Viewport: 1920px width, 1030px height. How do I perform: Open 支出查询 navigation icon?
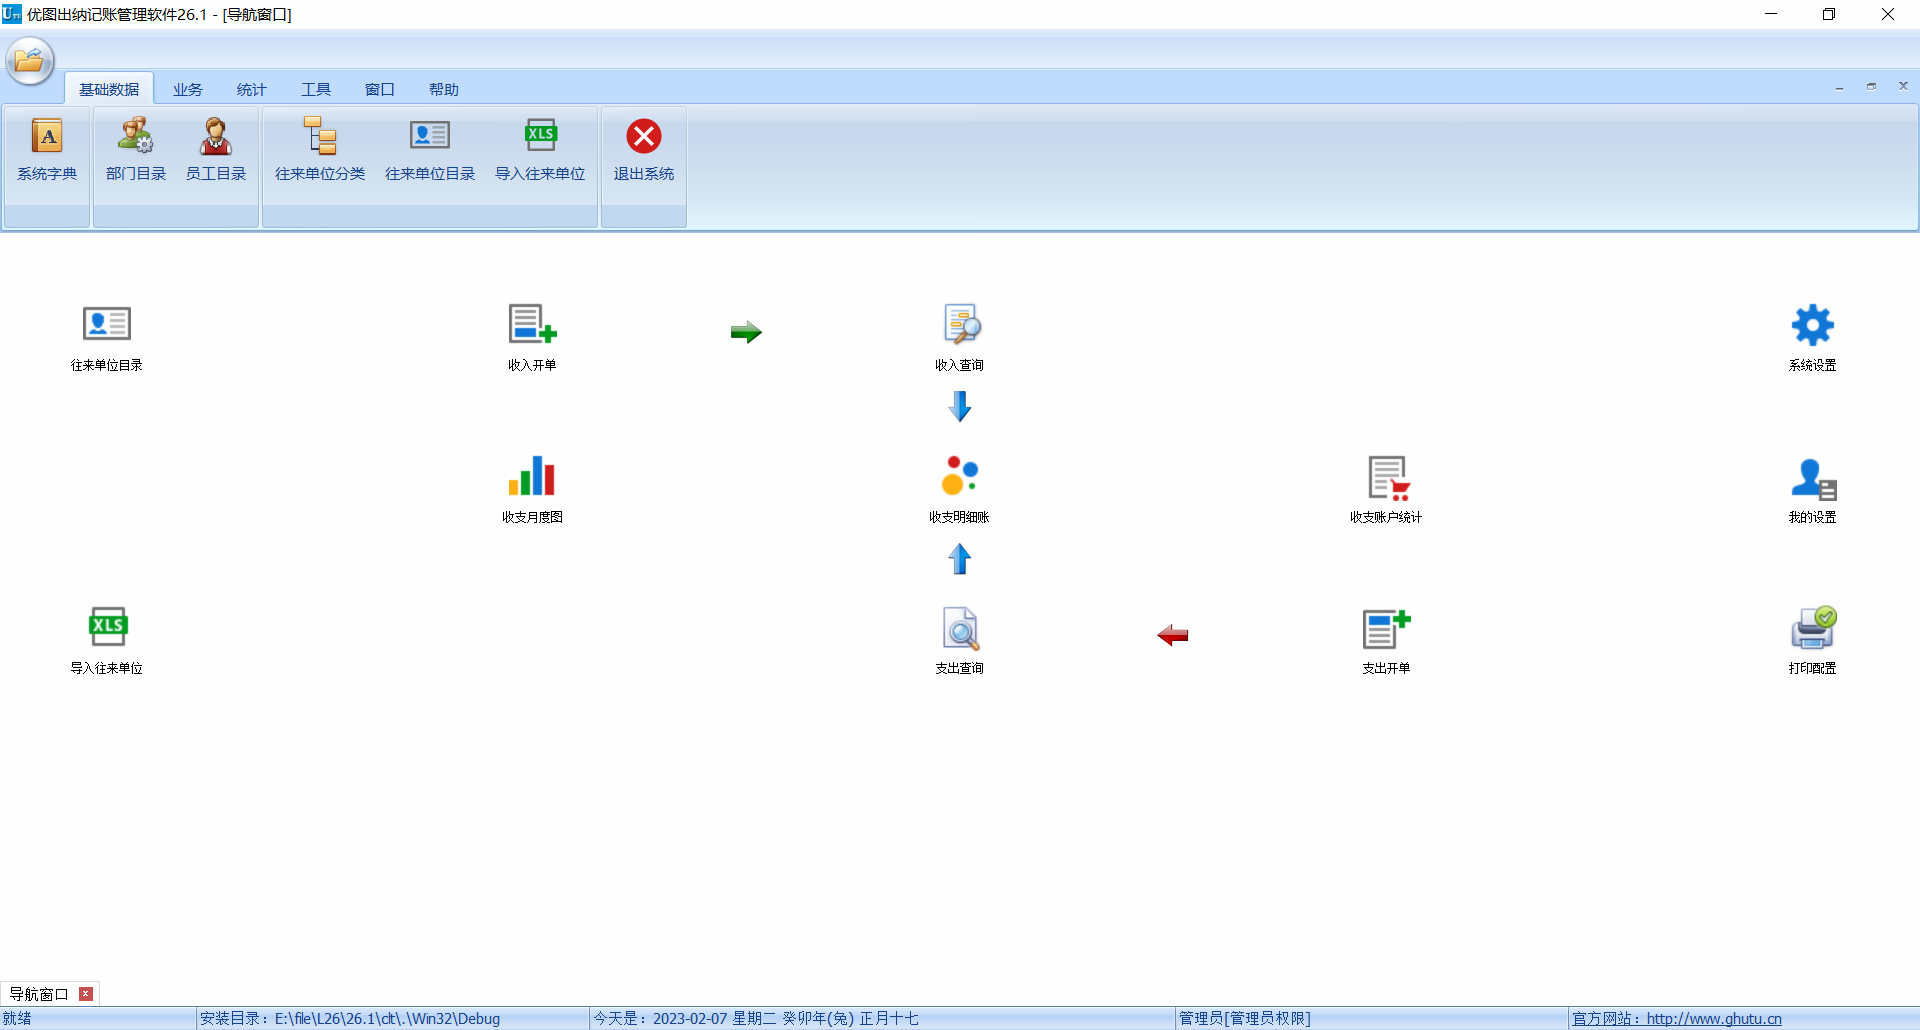coord(960,641)
